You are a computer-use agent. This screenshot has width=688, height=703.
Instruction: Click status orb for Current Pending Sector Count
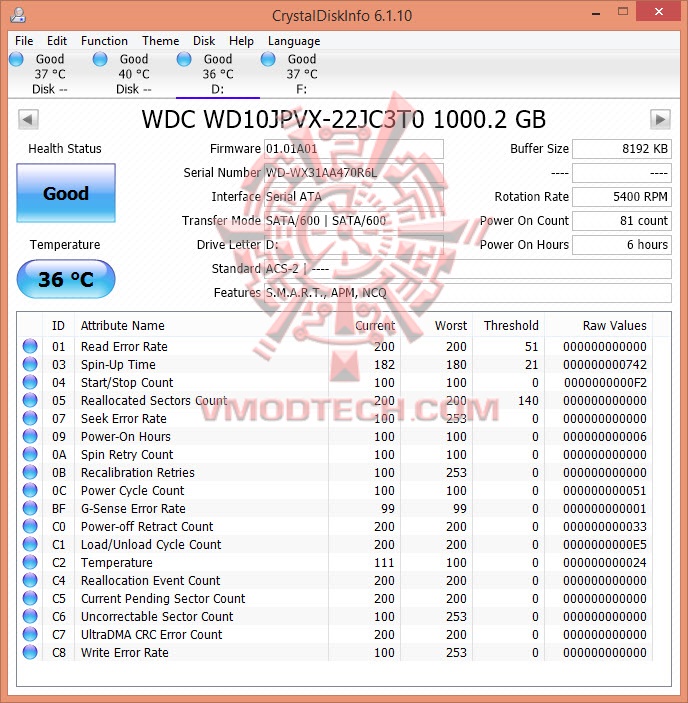[x=30, y=598]
